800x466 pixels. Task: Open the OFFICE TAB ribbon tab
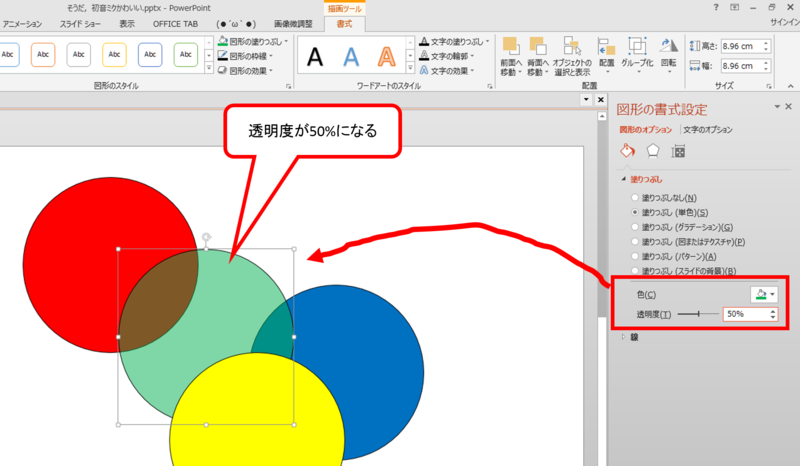click(x=174, y=22)
